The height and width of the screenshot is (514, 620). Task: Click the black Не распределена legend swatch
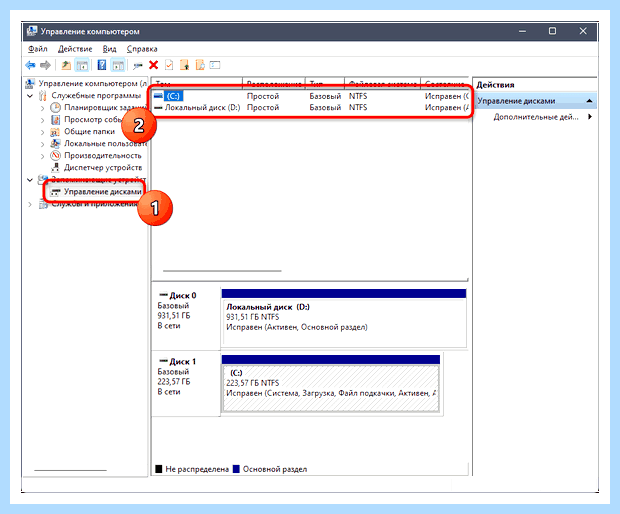(159, 469)
